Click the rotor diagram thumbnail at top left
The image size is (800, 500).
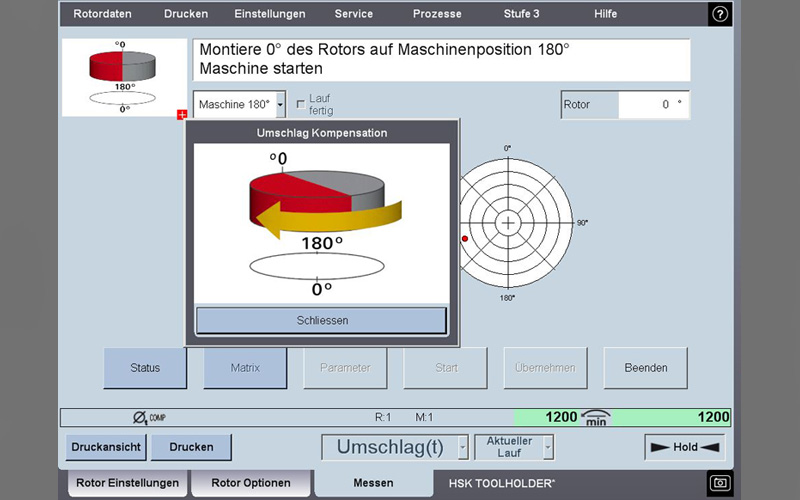[x=124, y=77]
